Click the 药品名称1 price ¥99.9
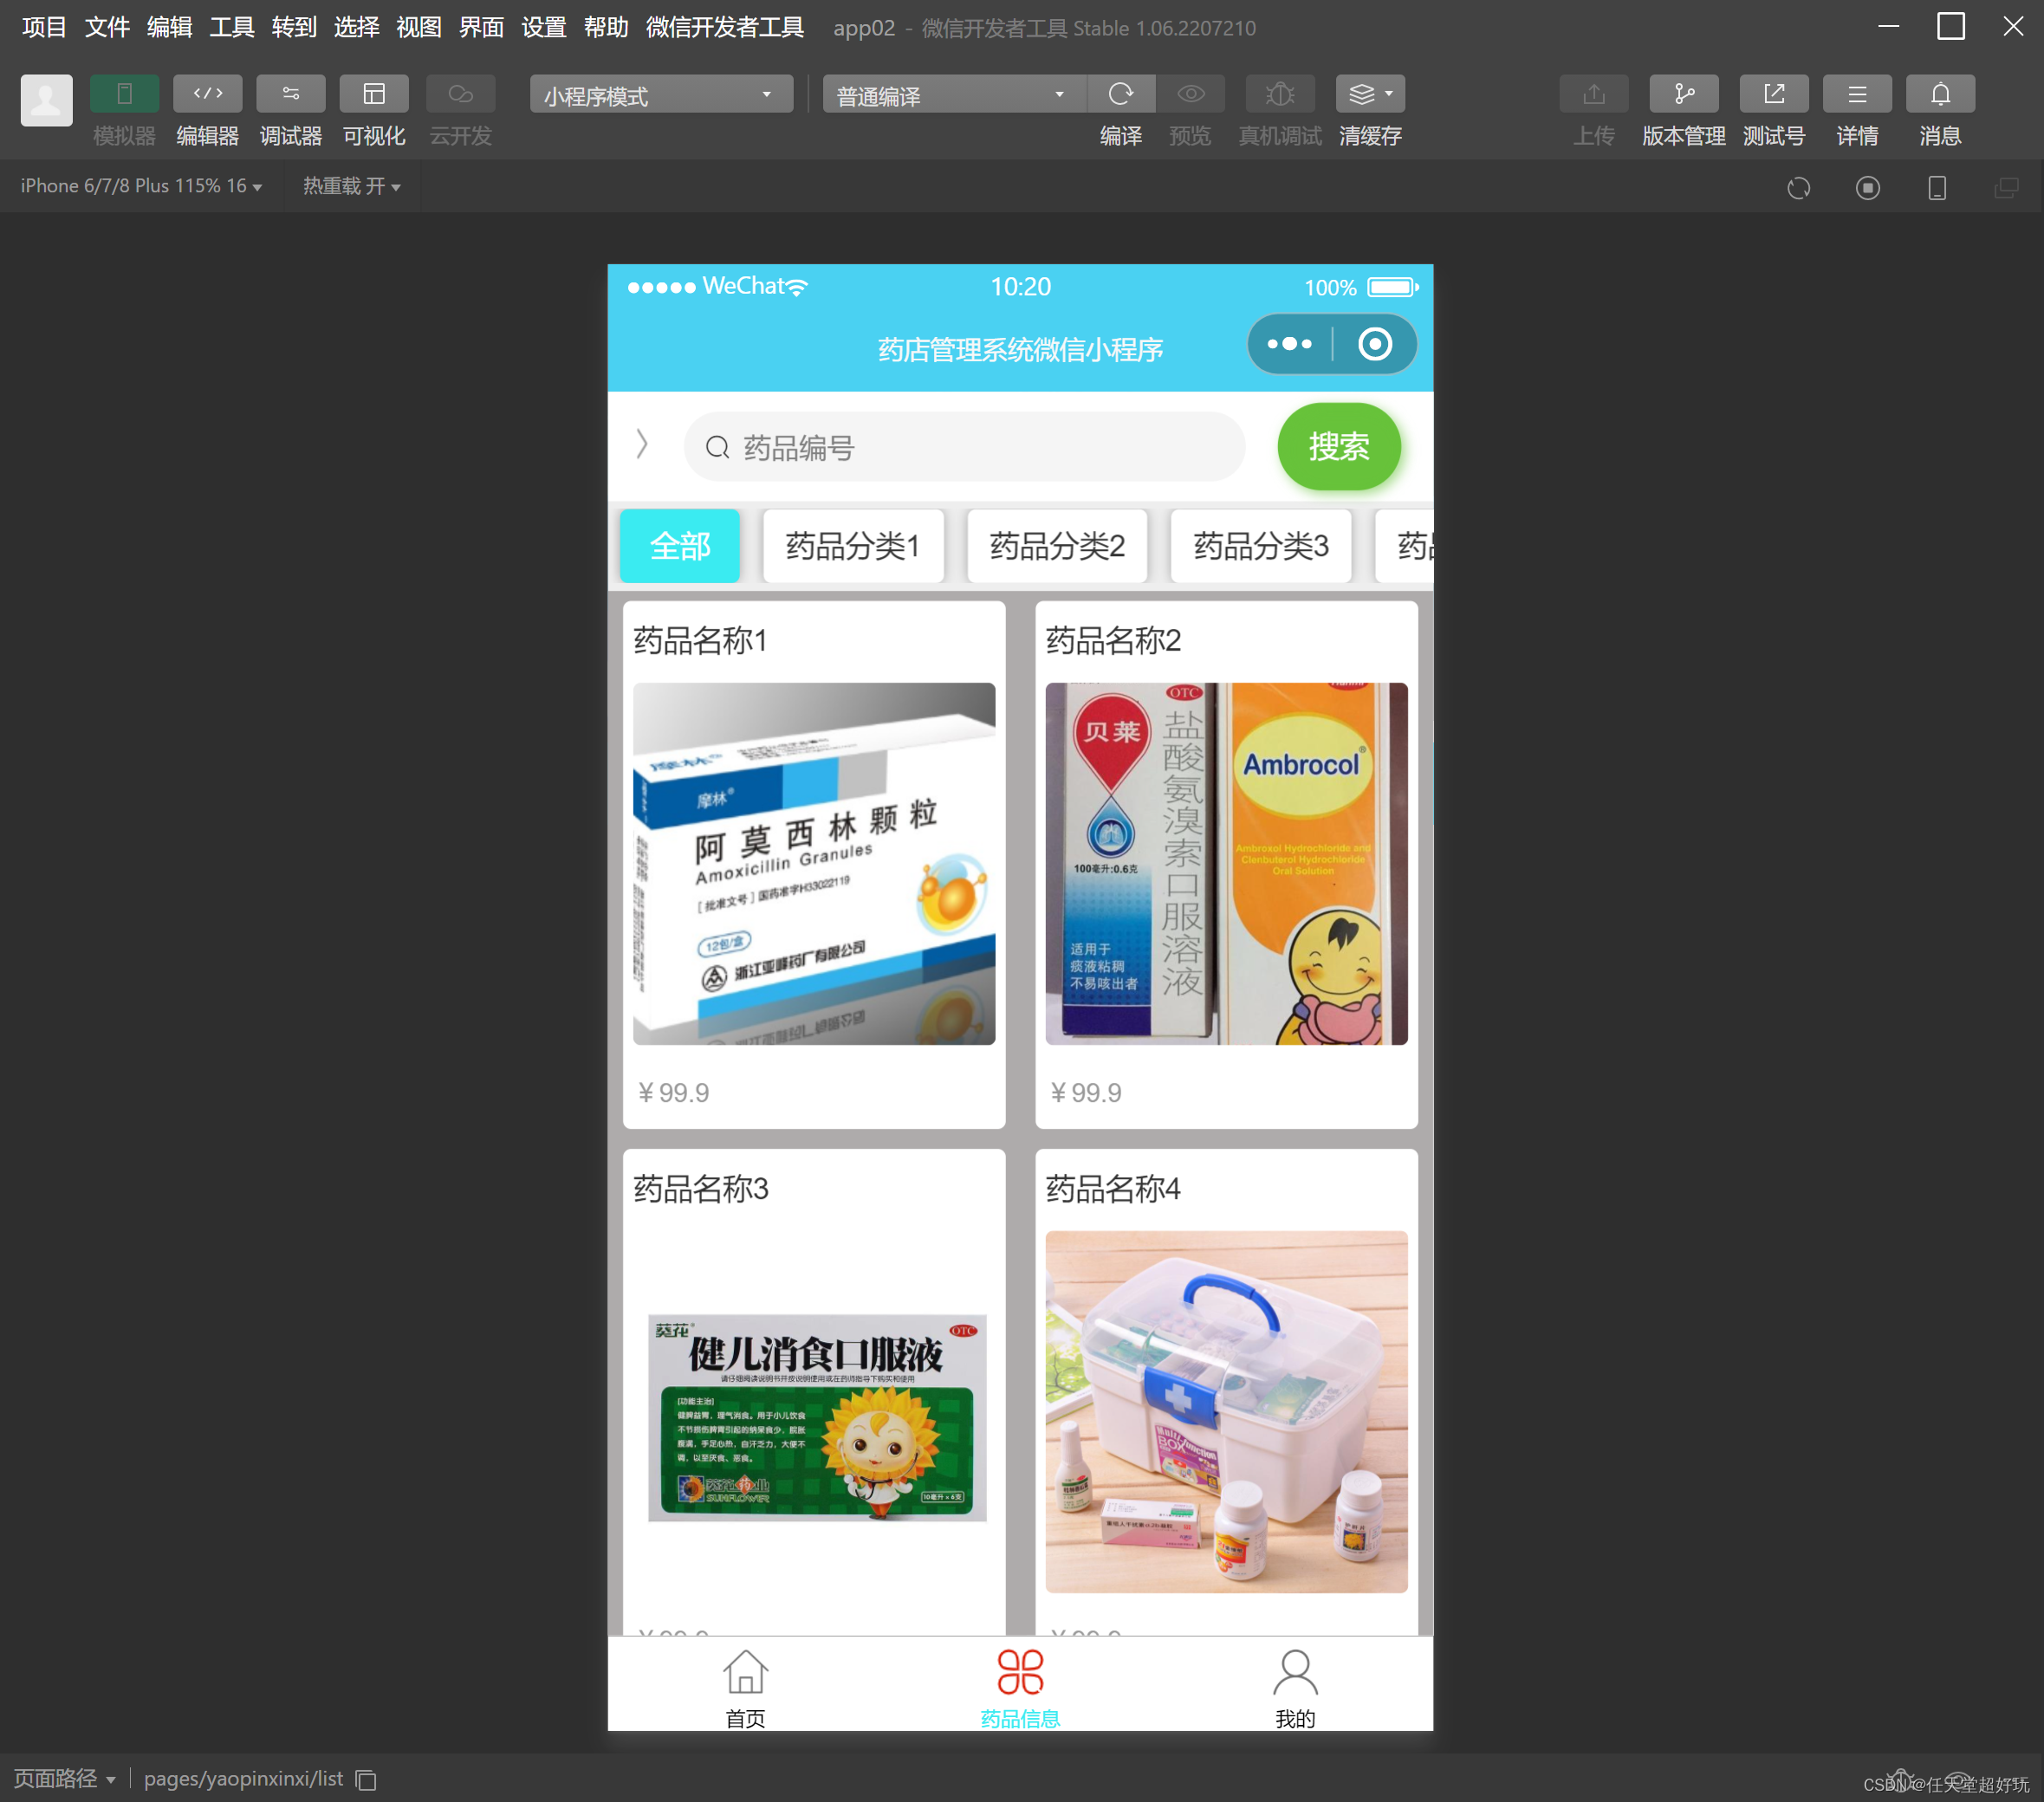 673,1092
